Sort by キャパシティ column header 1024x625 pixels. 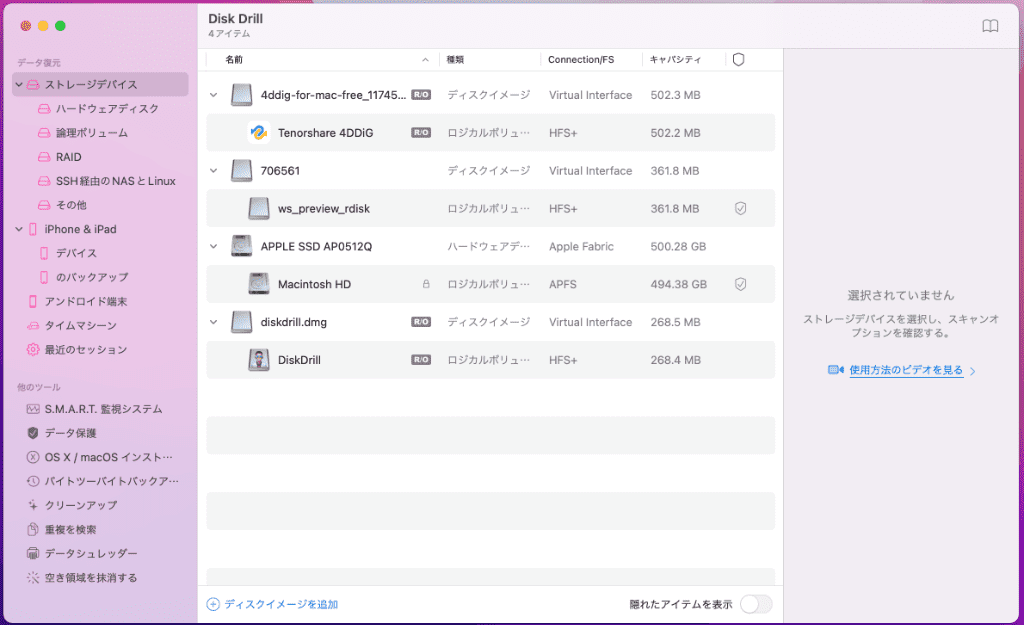pyautogui.click(x=675, y=59)
